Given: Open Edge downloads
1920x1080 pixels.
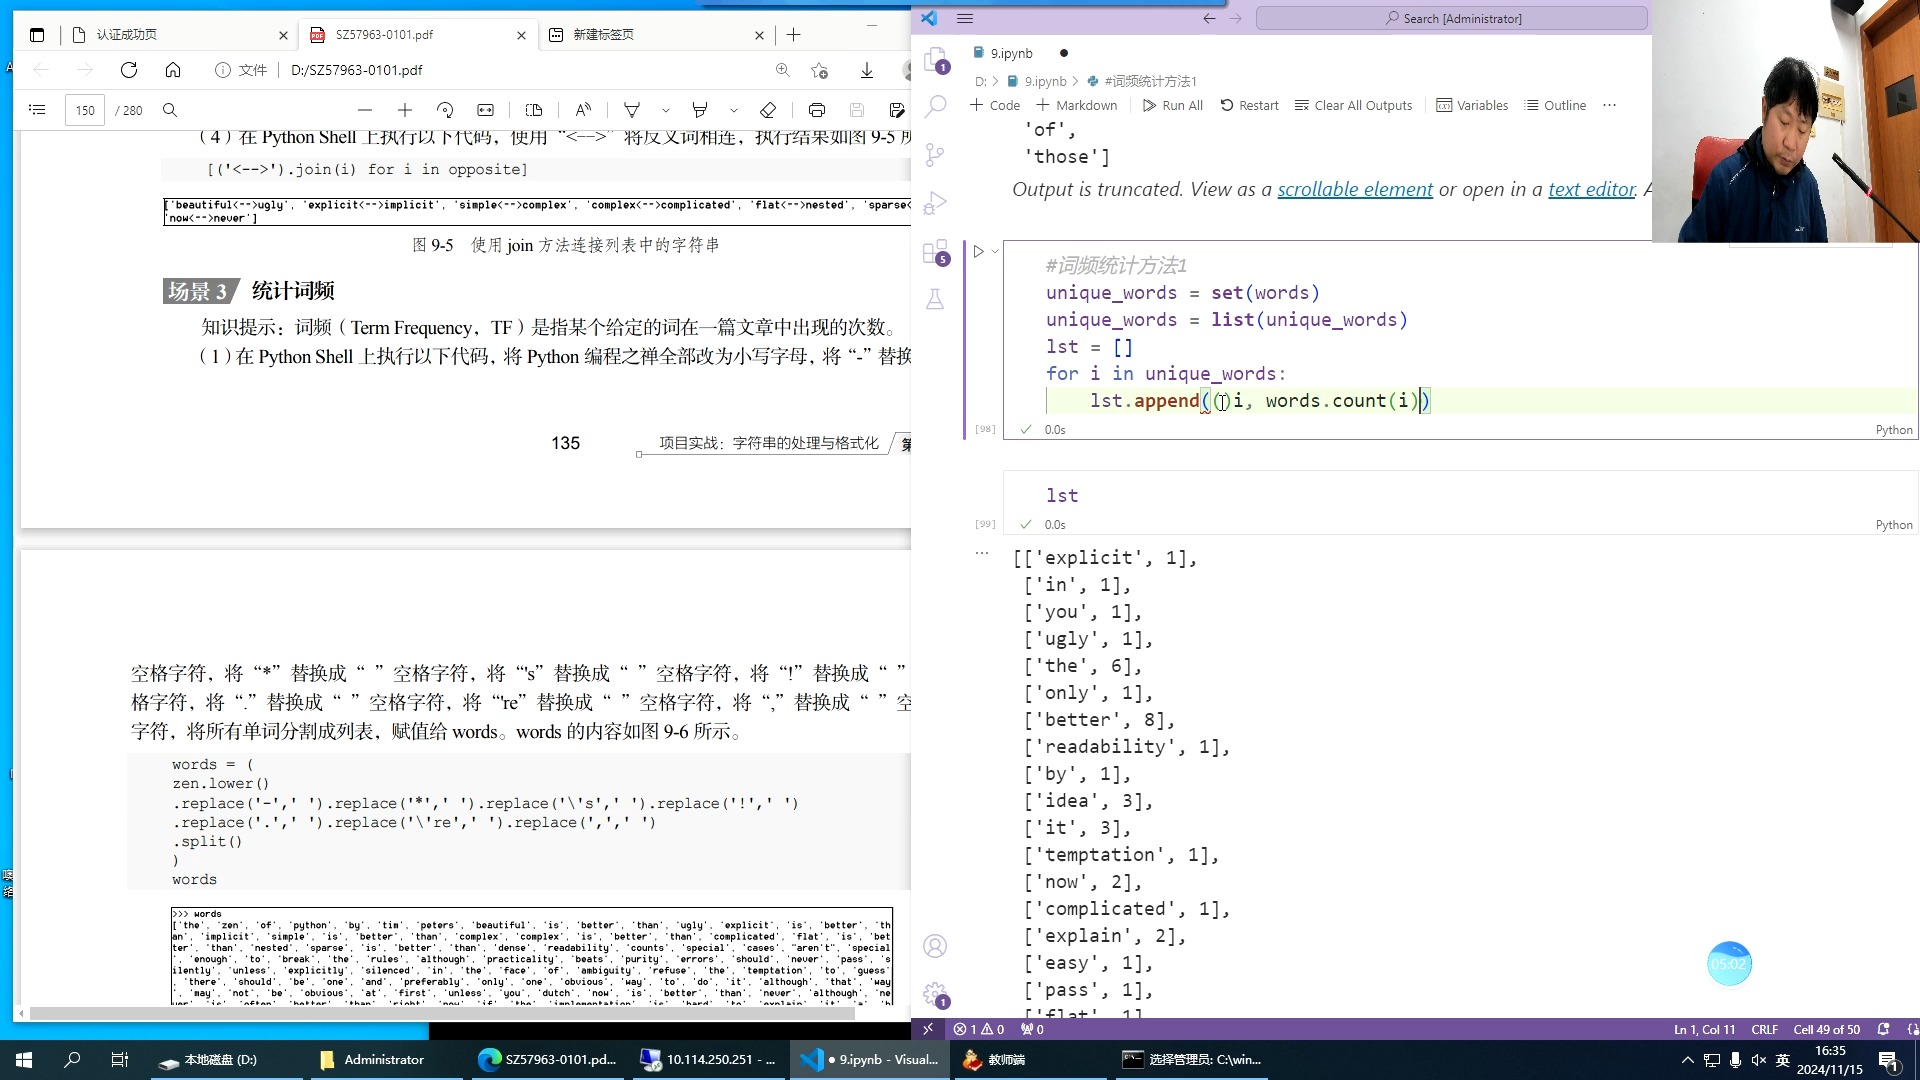Looking at the screenshot, I should coord(866,70).
